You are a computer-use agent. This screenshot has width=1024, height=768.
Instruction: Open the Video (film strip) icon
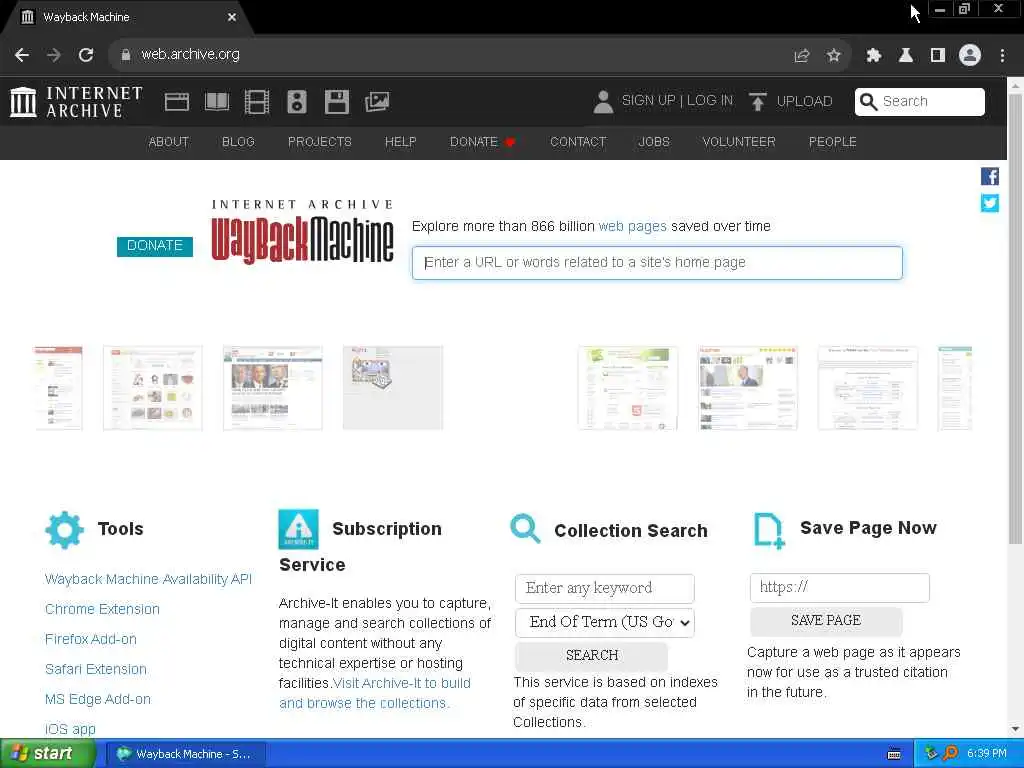point(257,102)
